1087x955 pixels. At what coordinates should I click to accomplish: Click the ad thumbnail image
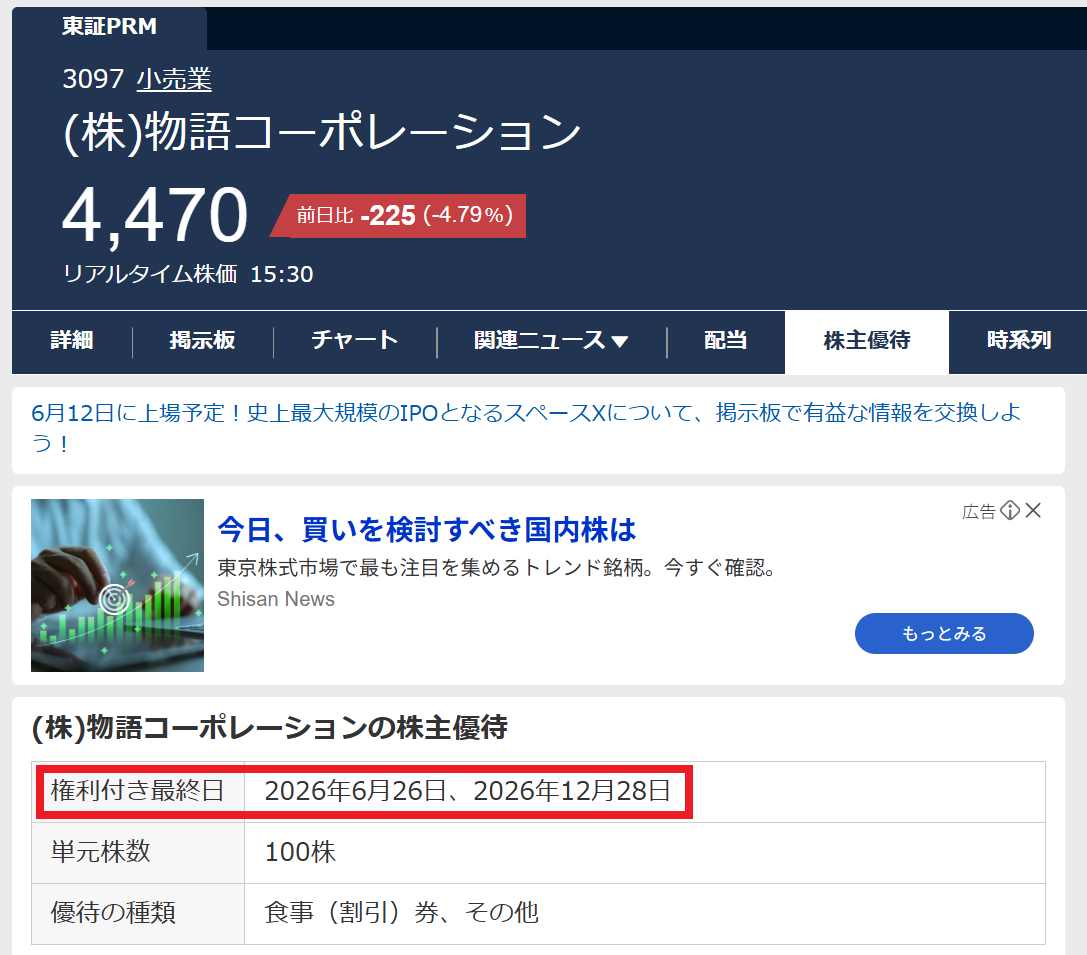117,585
